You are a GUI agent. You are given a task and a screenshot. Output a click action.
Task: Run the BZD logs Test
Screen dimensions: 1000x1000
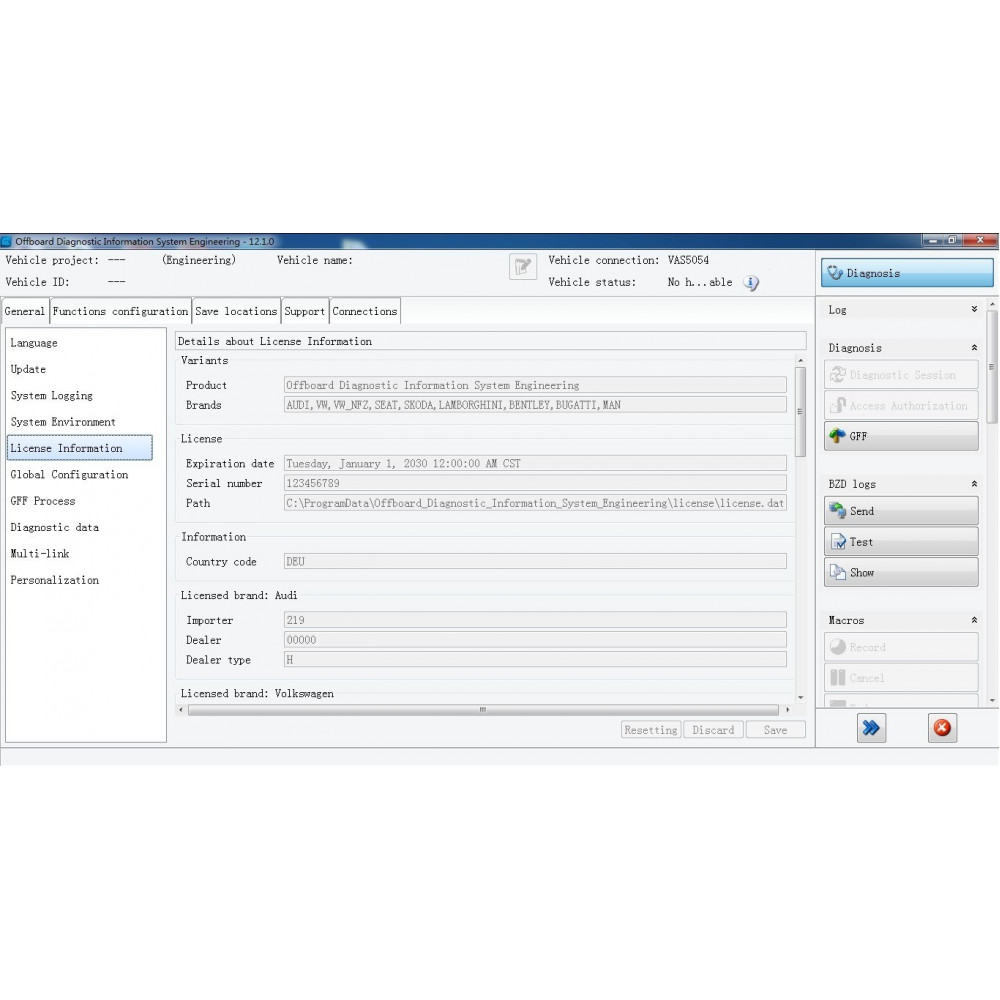click(x=901, y=542)
